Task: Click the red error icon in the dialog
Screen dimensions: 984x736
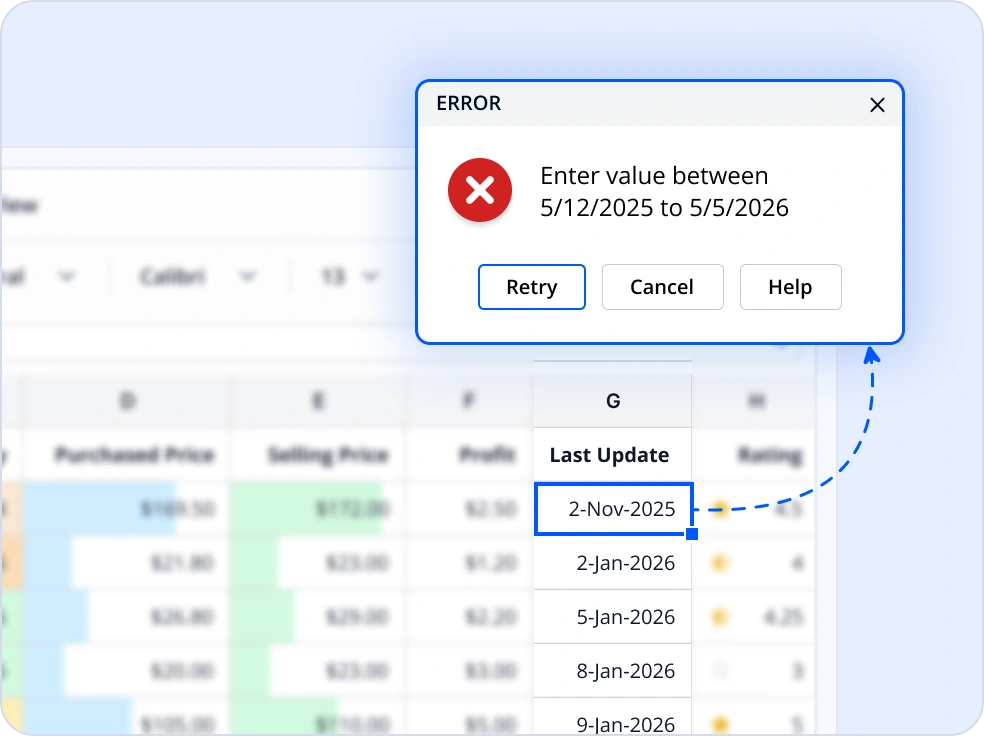Action: (480, 190)
